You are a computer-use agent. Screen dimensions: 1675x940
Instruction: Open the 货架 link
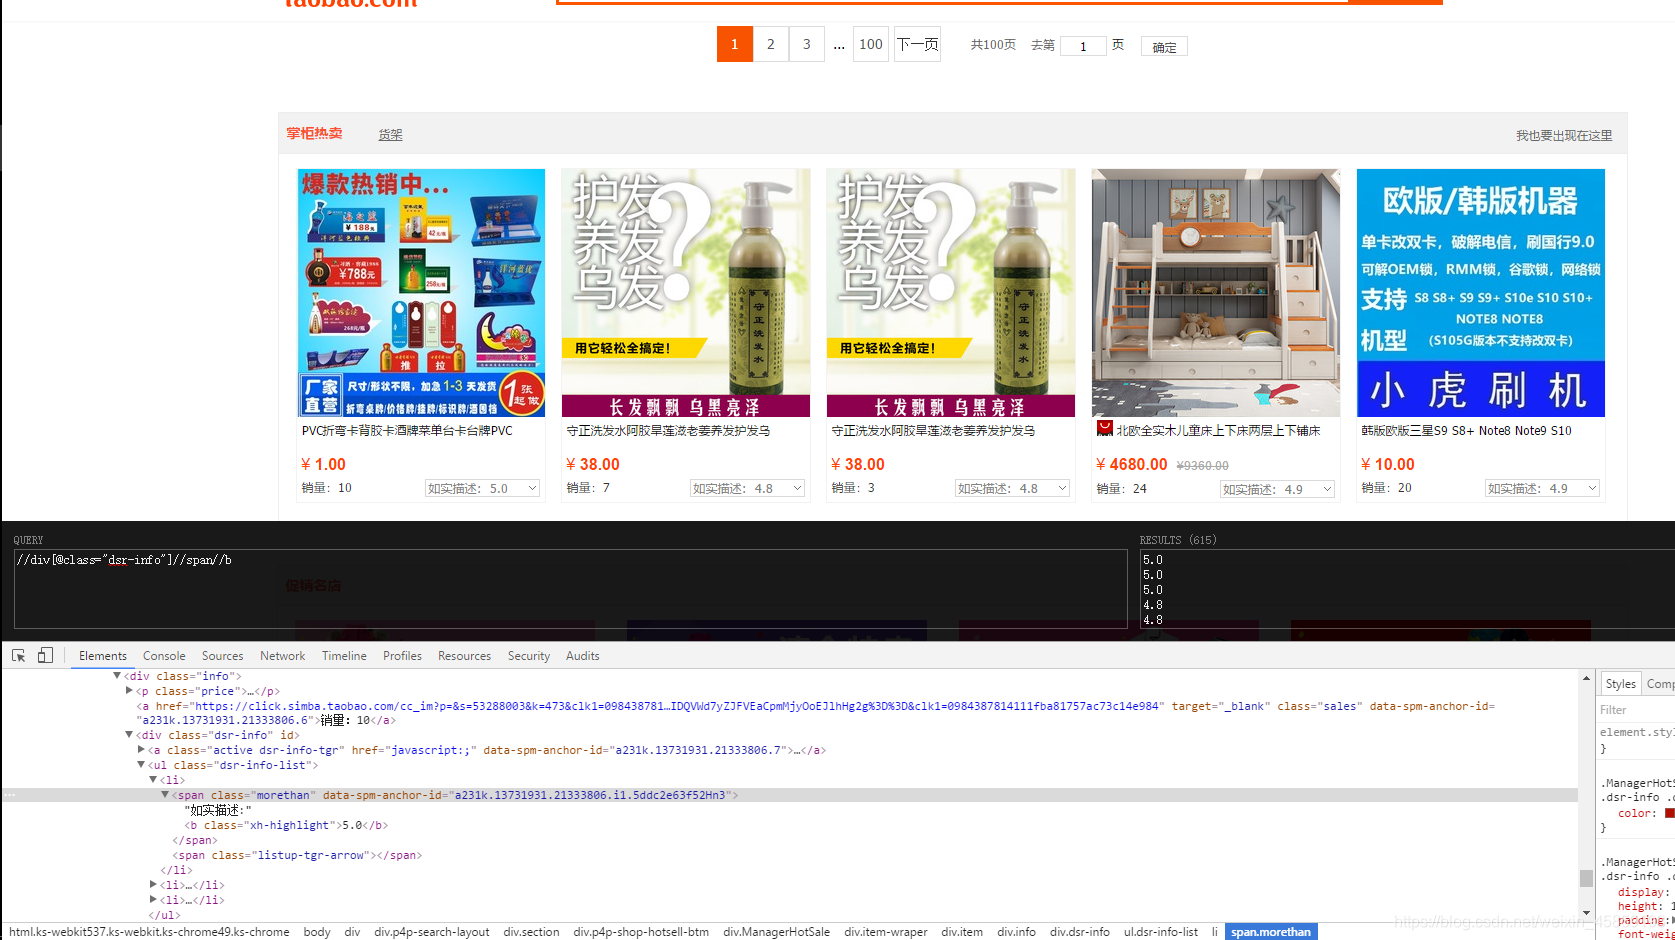click(391, 135)
